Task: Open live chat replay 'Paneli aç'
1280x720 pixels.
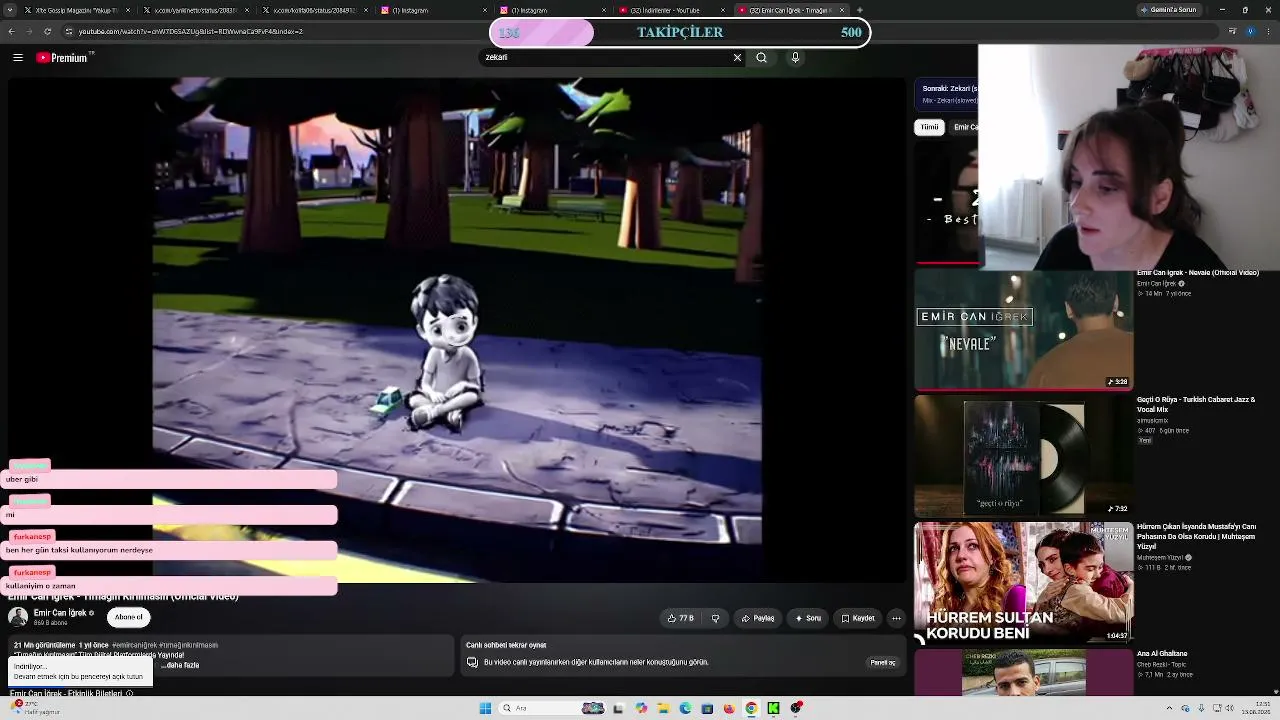Action: [883, 662]
